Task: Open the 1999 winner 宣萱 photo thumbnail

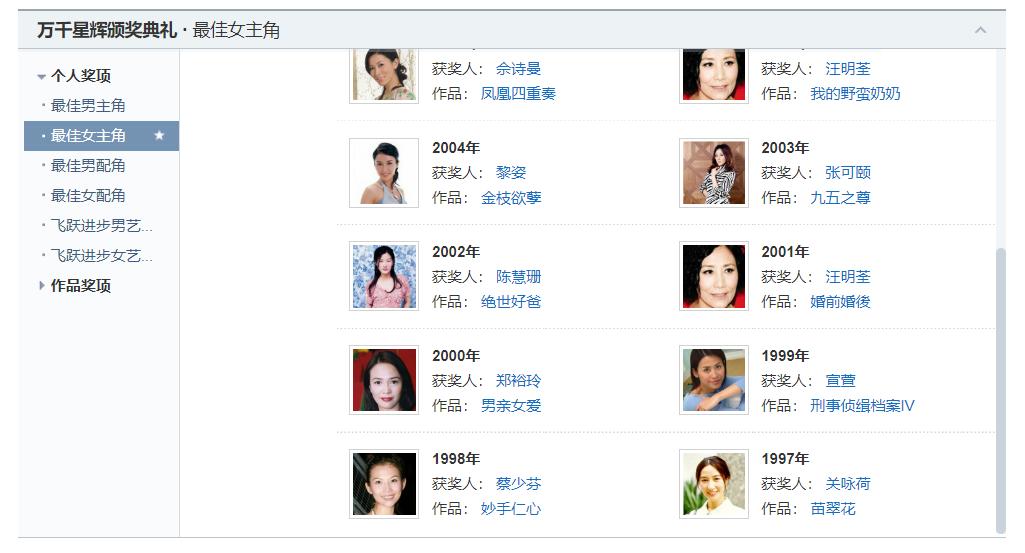Action: pyautogui.click(x=714, y=380)
